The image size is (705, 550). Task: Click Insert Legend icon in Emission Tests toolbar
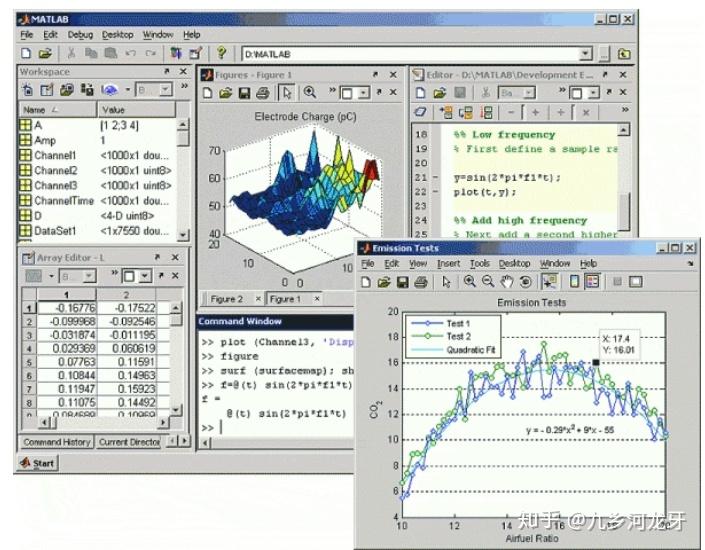(x=593, y=282)
